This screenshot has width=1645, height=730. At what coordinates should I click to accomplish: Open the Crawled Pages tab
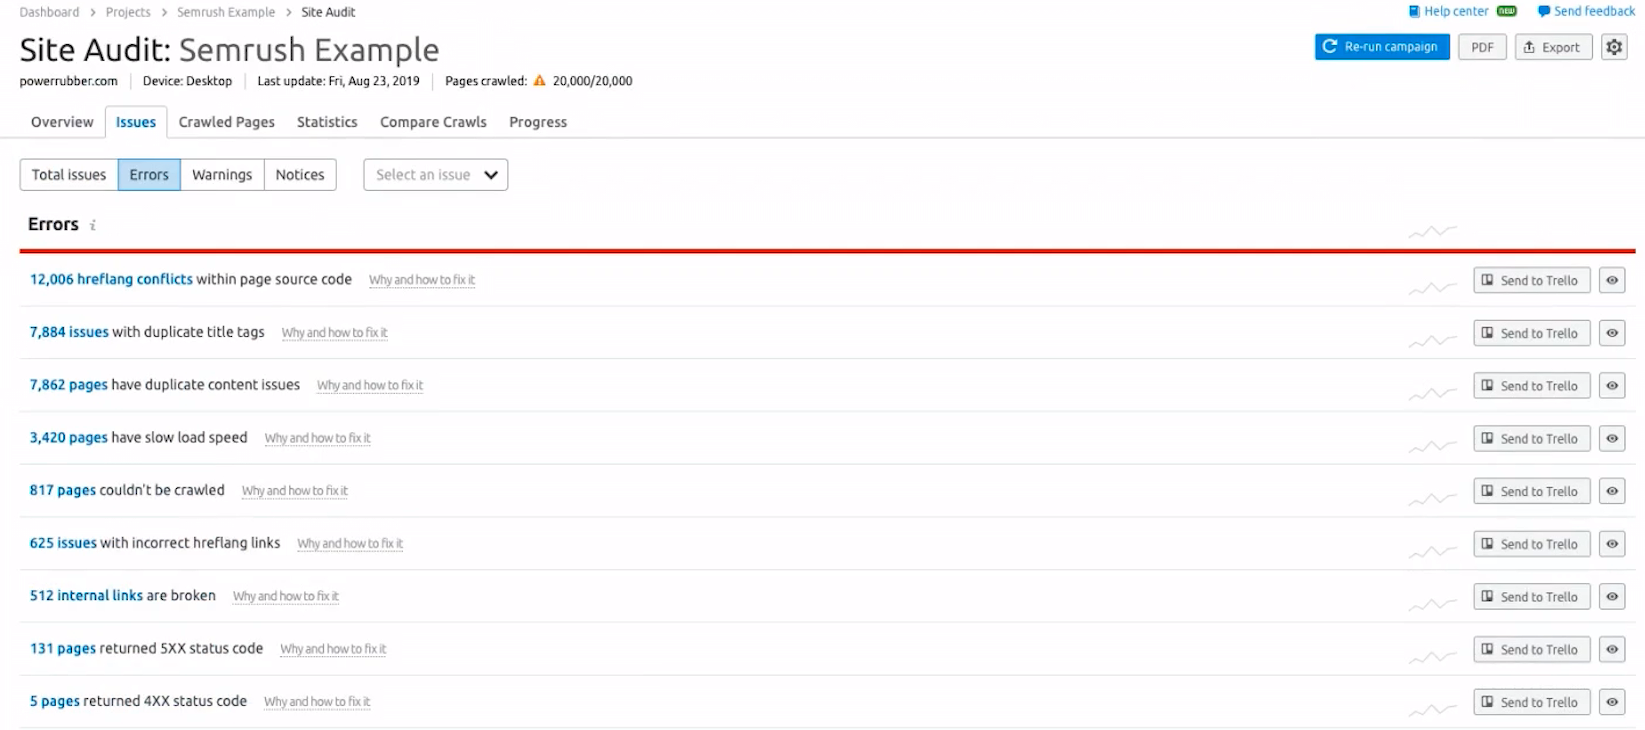pyautogui.click(x=227, y=122)
